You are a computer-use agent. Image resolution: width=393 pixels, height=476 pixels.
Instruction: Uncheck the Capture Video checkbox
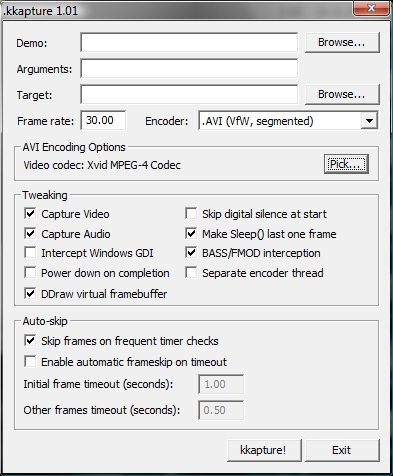(30, 214)
